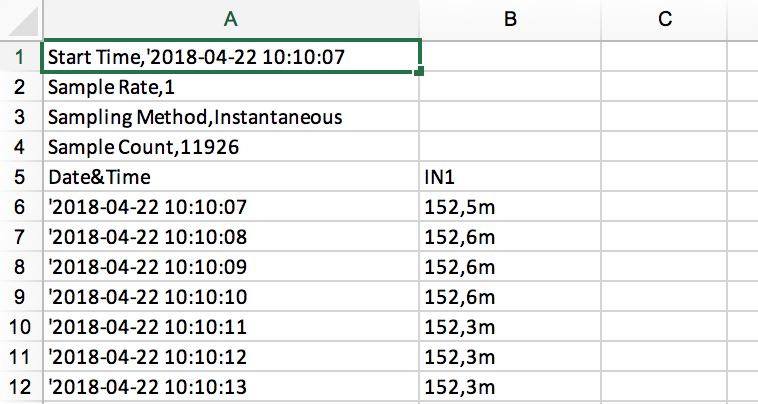This screenshot has height=404, width=758.
Task: Click the fill handle of cell A1
Action: (419, 71)
